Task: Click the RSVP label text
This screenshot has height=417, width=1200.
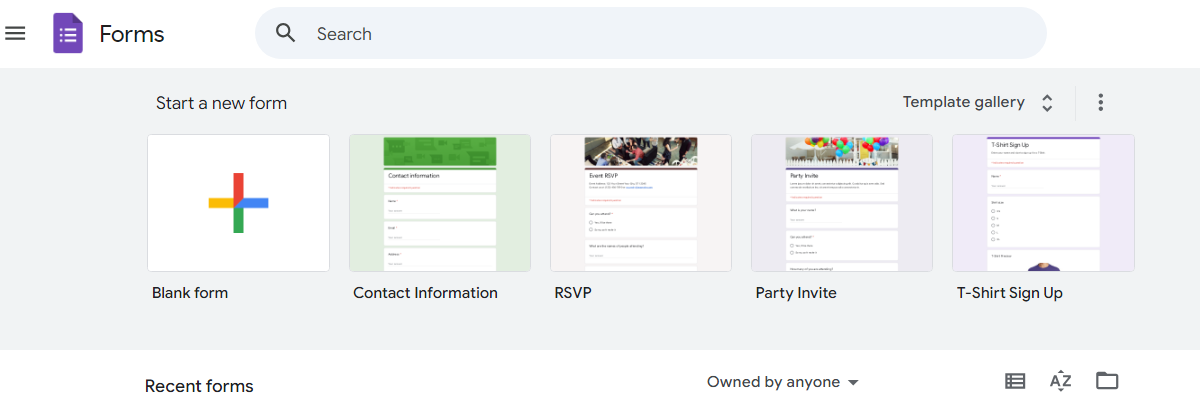Action: click(574, 293)
